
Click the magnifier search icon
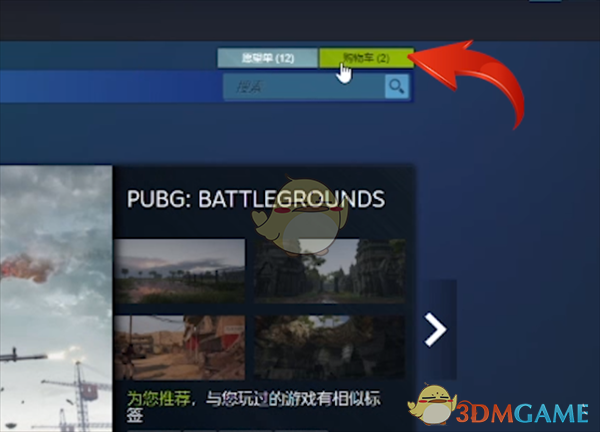396,87
